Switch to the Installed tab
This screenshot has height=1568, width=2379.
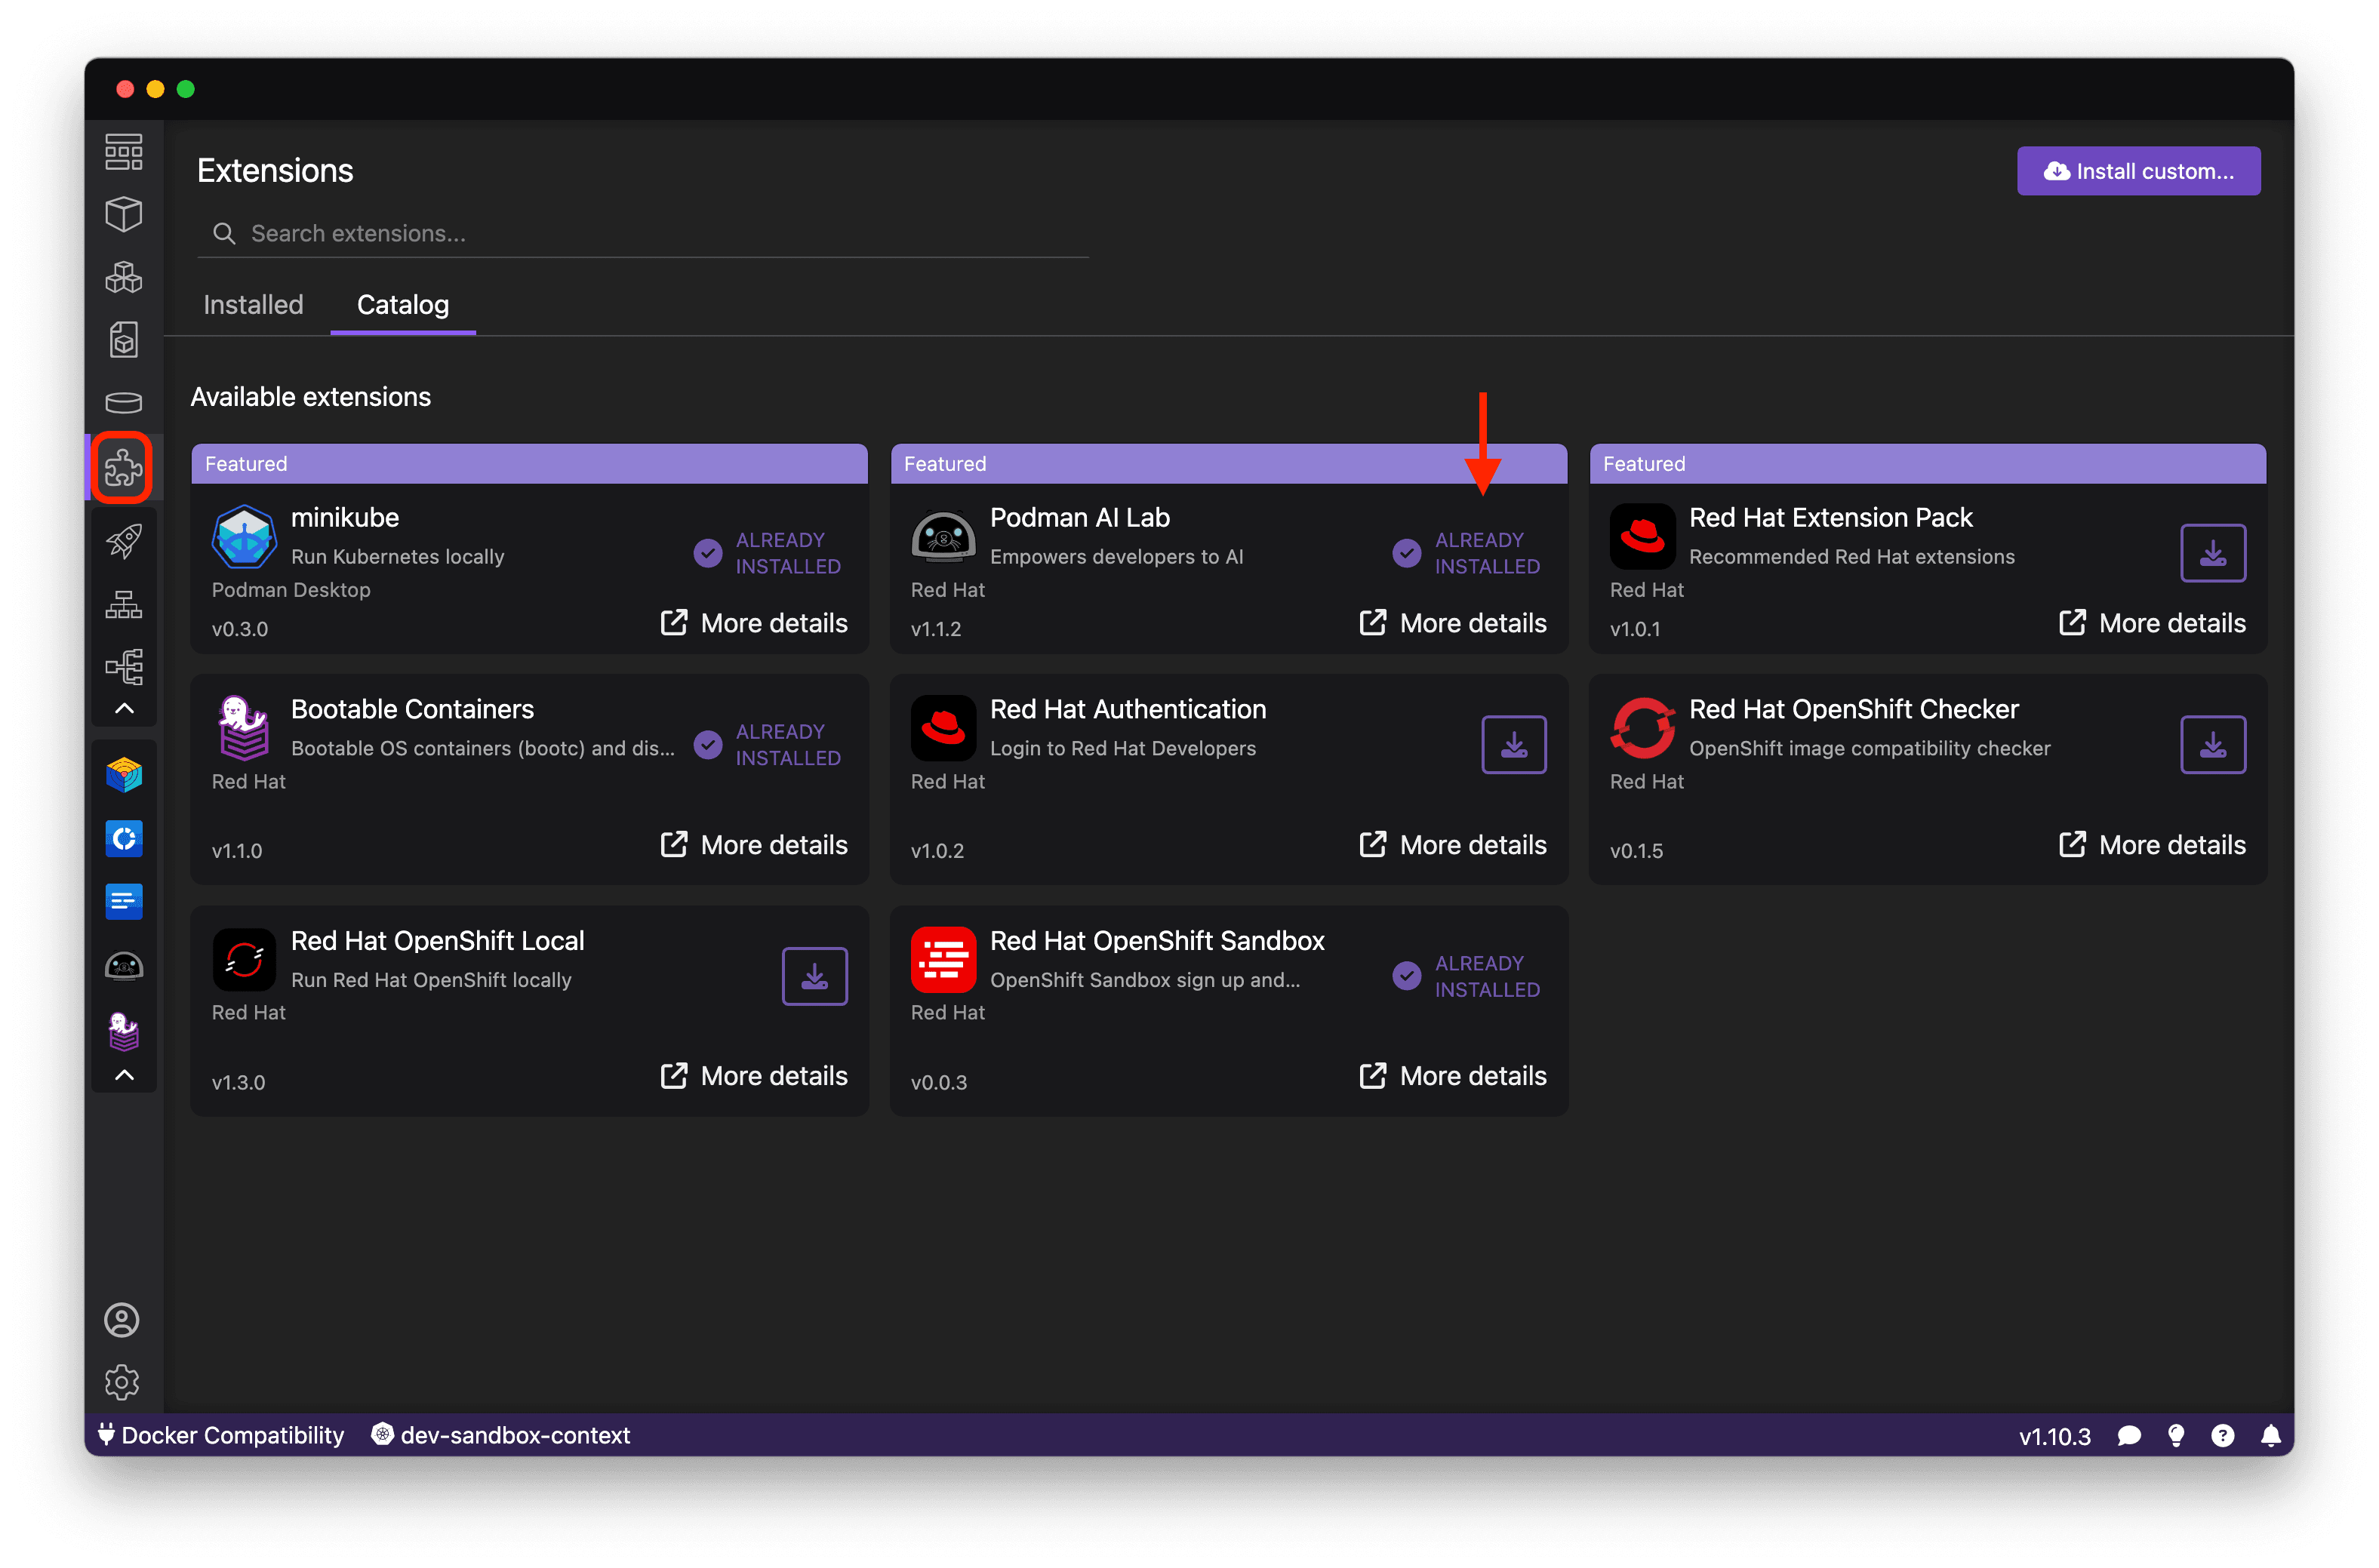click(x=252, y=304)
